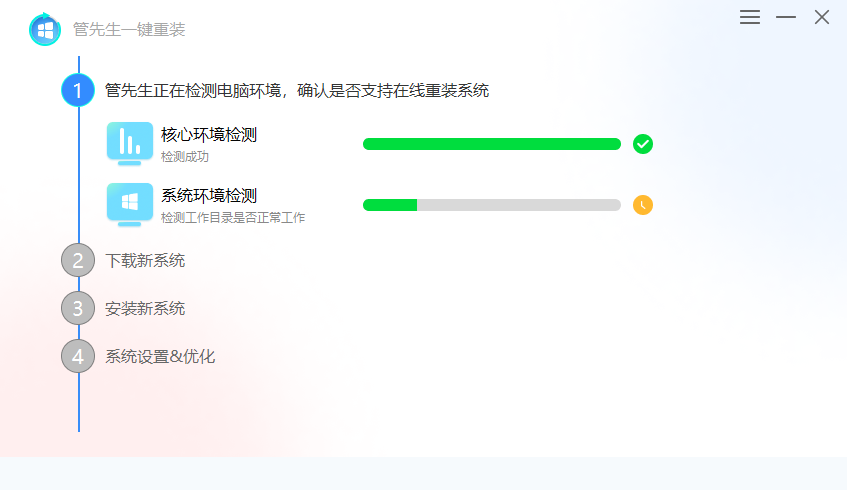
Task: Click the 管先生一键重装 title text
Action: tap(129, 29)
